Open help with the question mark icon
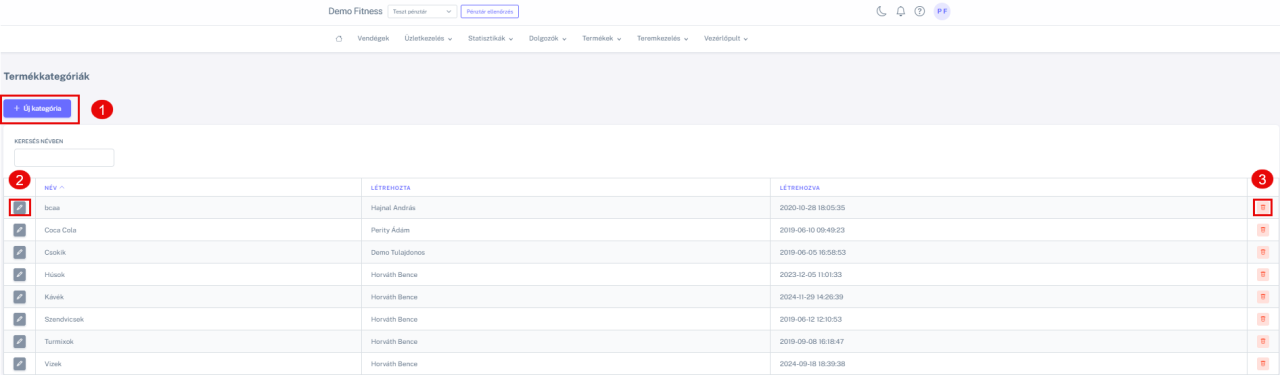The width and height of the screenshot is (1280, 375). (919, 11)
